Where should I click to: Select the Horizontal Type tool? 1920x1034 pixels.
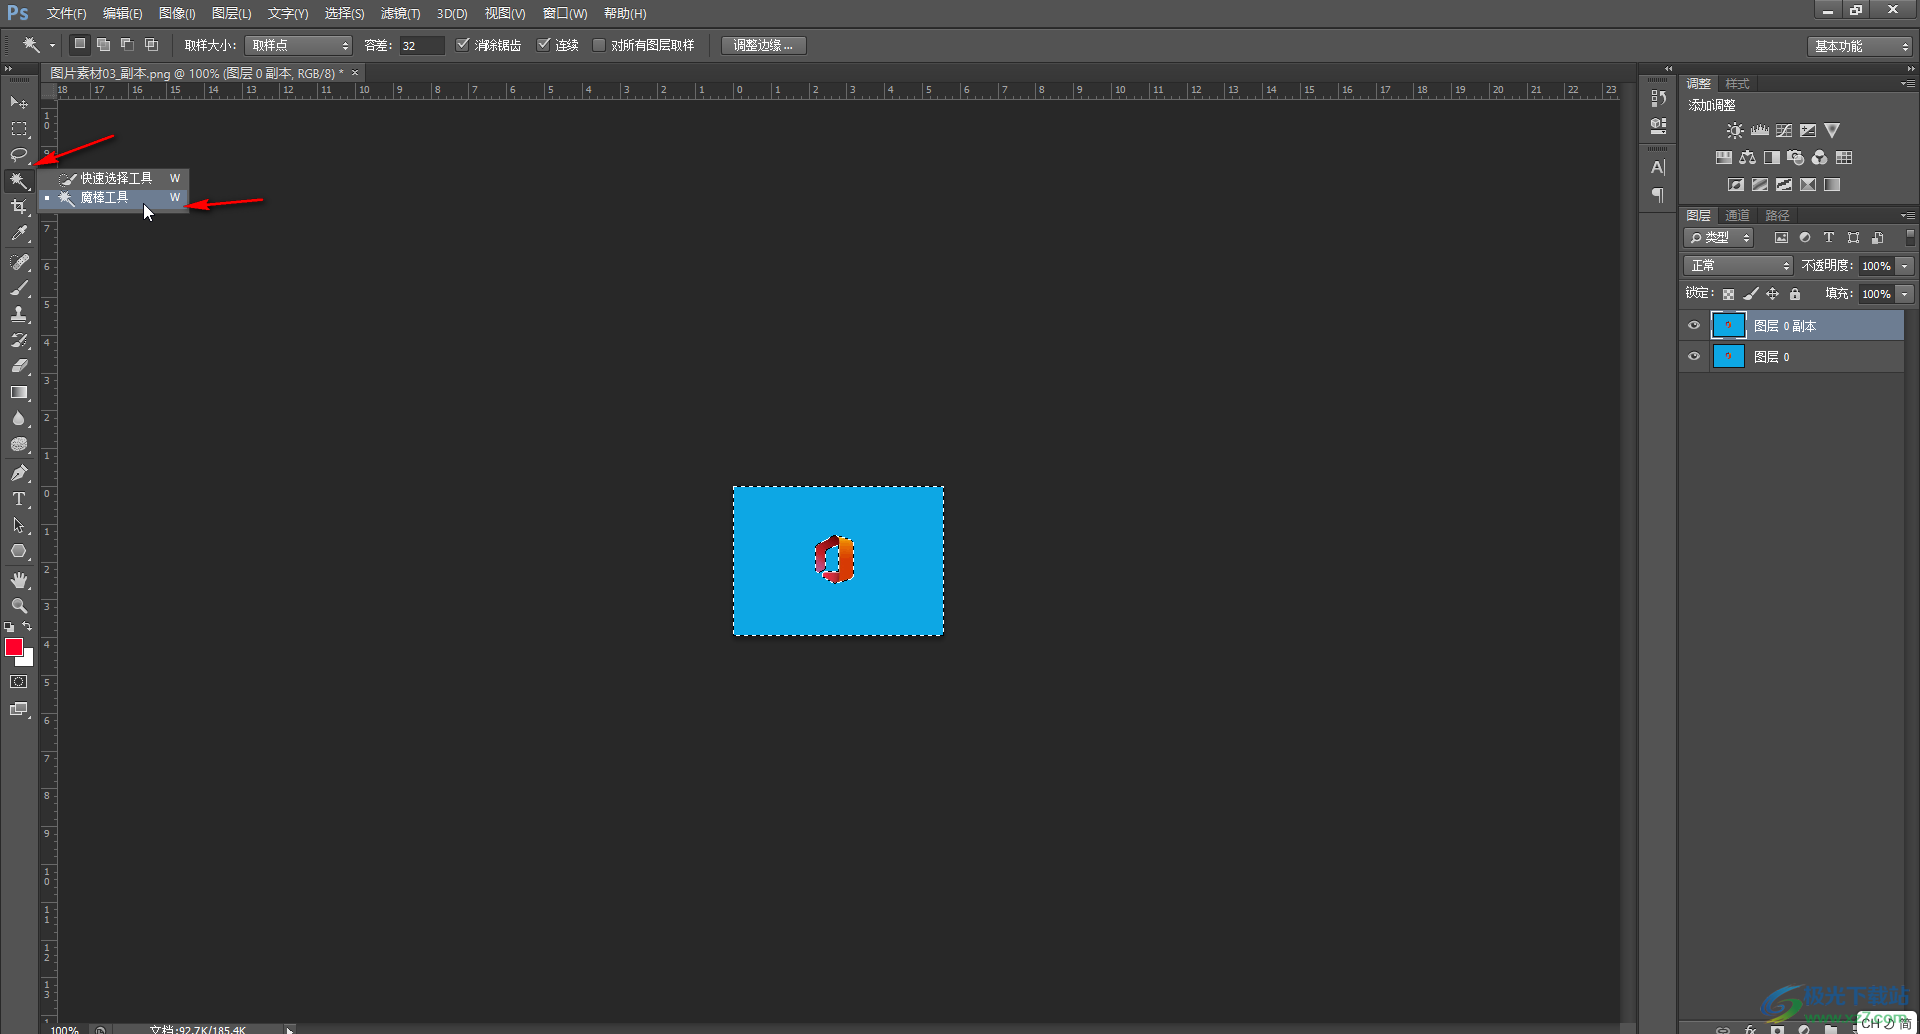pyautogui.click(x=19, y=499)
